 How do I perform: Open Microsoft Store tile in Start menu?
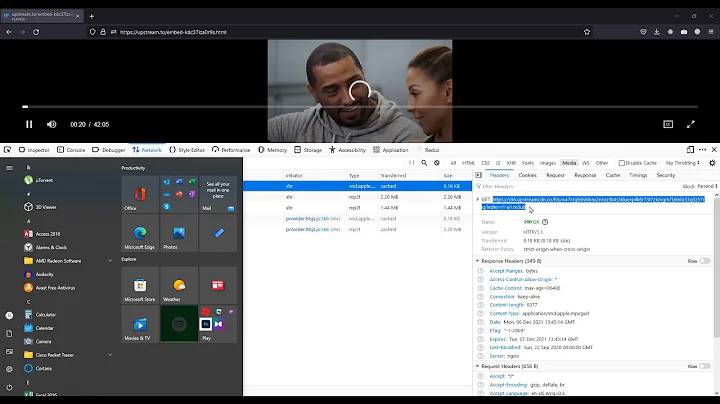tap(140, 286)
